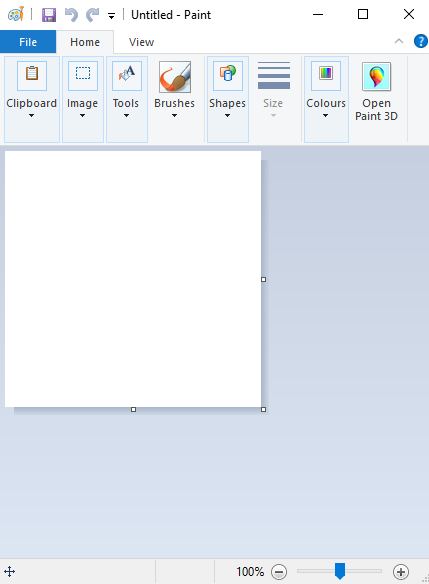Click the Paint Help question mark icon

(x=421, y=41)
